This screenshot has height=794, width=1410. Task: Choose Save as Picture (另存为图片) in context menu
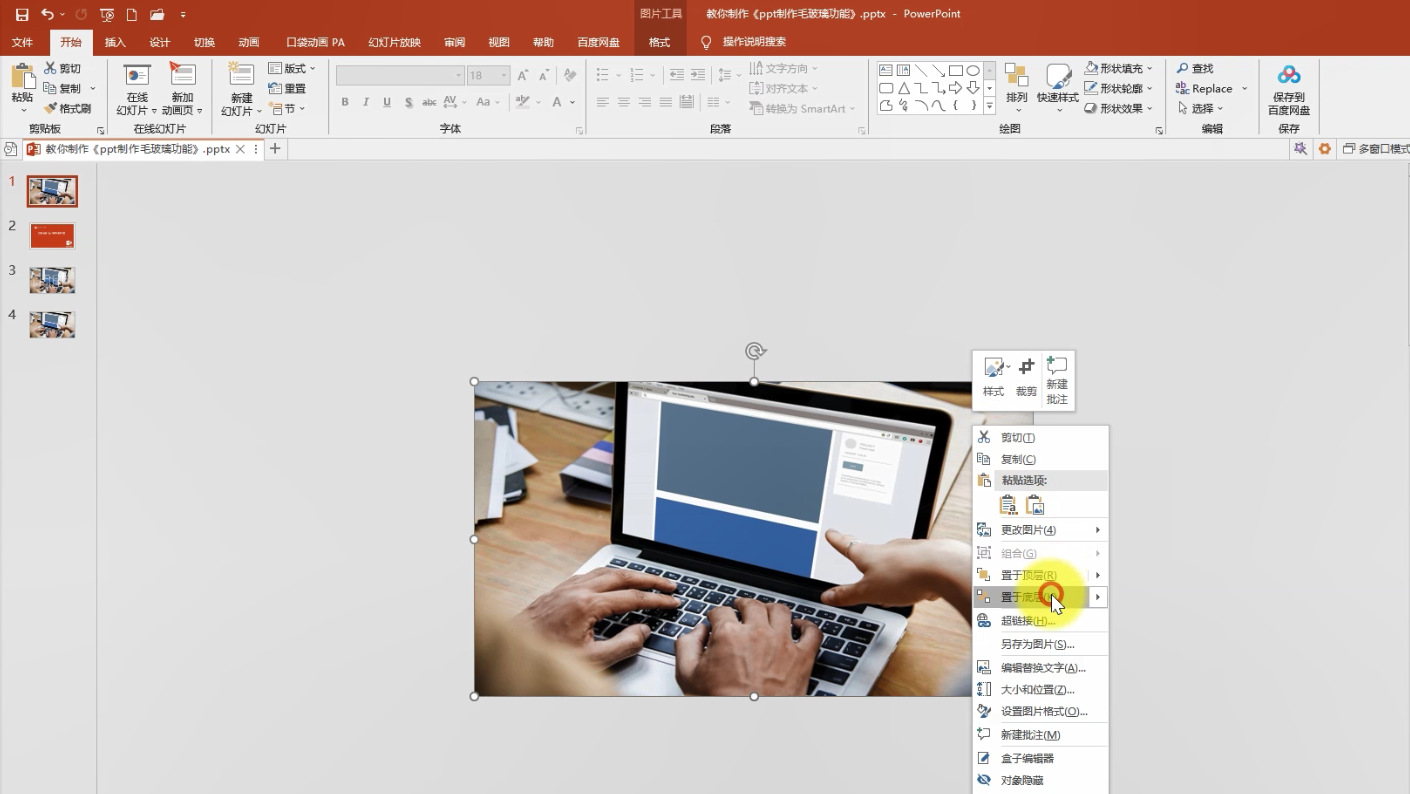(1040, 644)
